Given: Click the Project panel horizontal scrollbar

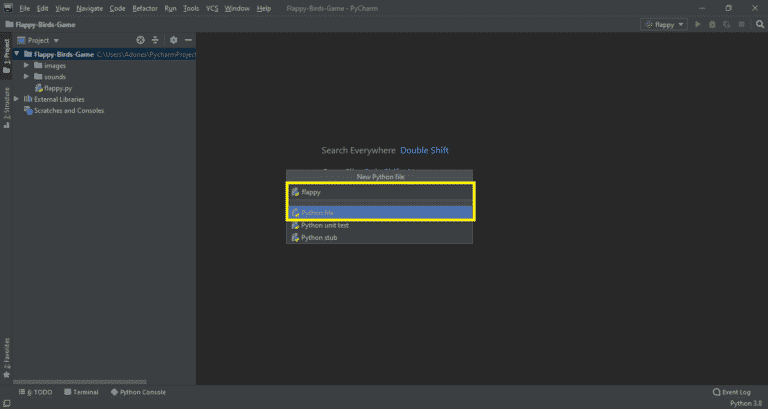Looking at the screenshot, I should [80, 382].
